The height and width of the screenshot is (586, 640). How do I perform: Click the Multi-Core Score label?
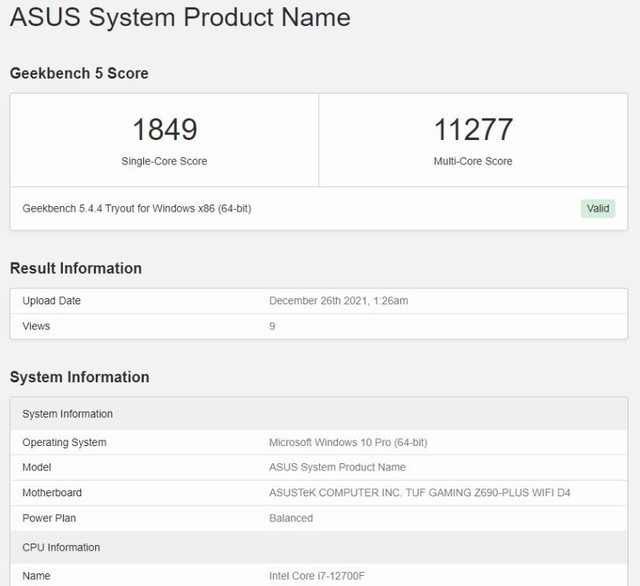[x=473, y=161]
